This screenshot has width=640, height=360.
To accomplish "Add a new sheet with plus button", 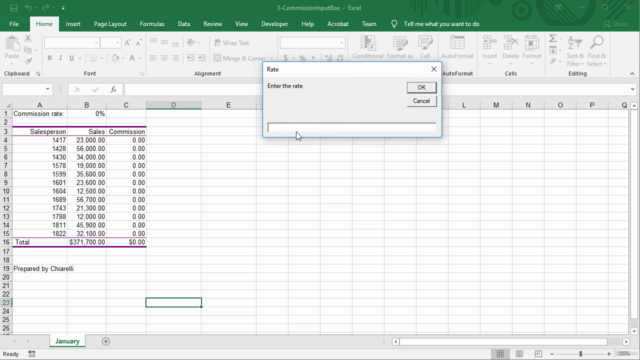I will coord(106,341).
